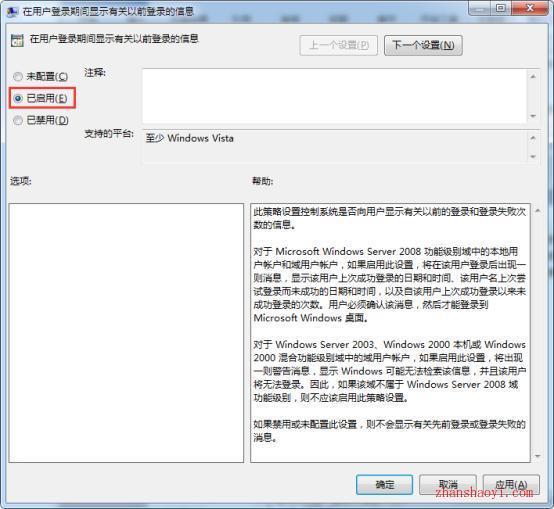The width and height of the screenshot is (554, 509).
Task: Click the supported platform scroll-up arrow
Action: tap(533, 138)
